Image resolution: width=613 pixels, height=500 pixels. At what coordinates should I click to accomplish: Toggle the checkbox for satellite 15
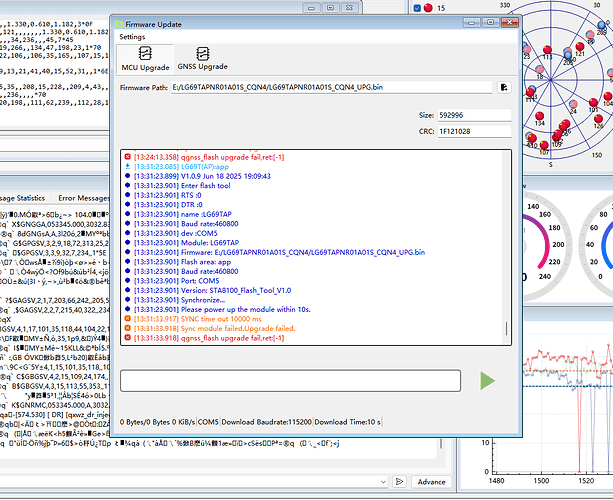pos(417,7)
